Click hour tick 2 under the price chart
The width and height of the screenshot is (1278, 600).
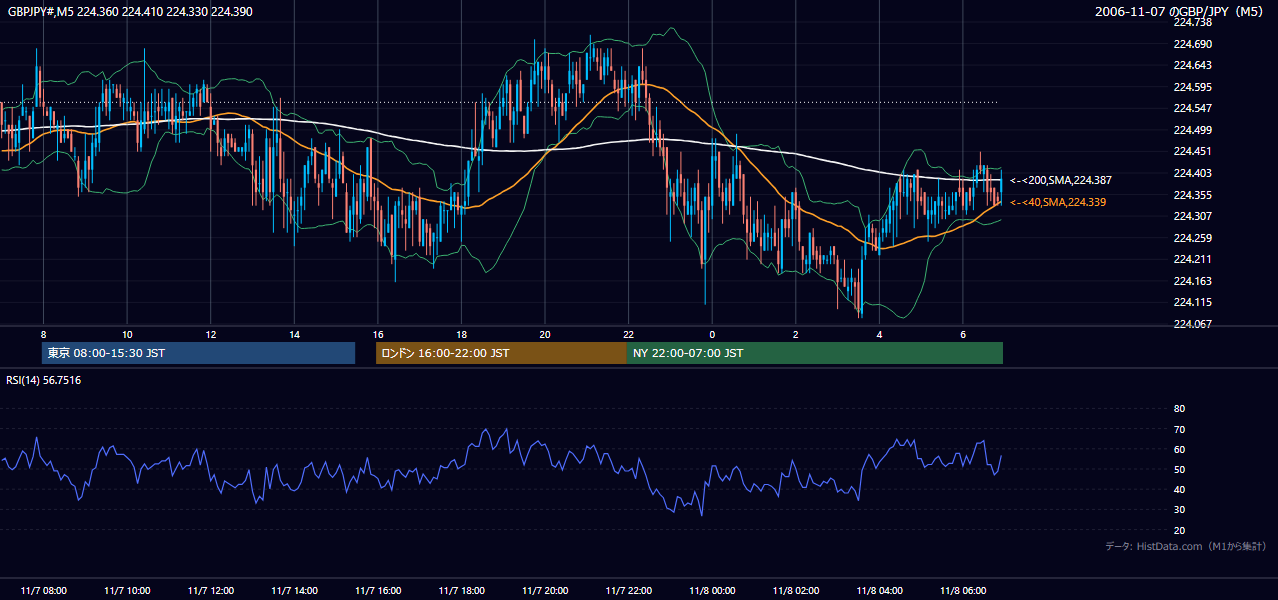[x=796, y=334]
